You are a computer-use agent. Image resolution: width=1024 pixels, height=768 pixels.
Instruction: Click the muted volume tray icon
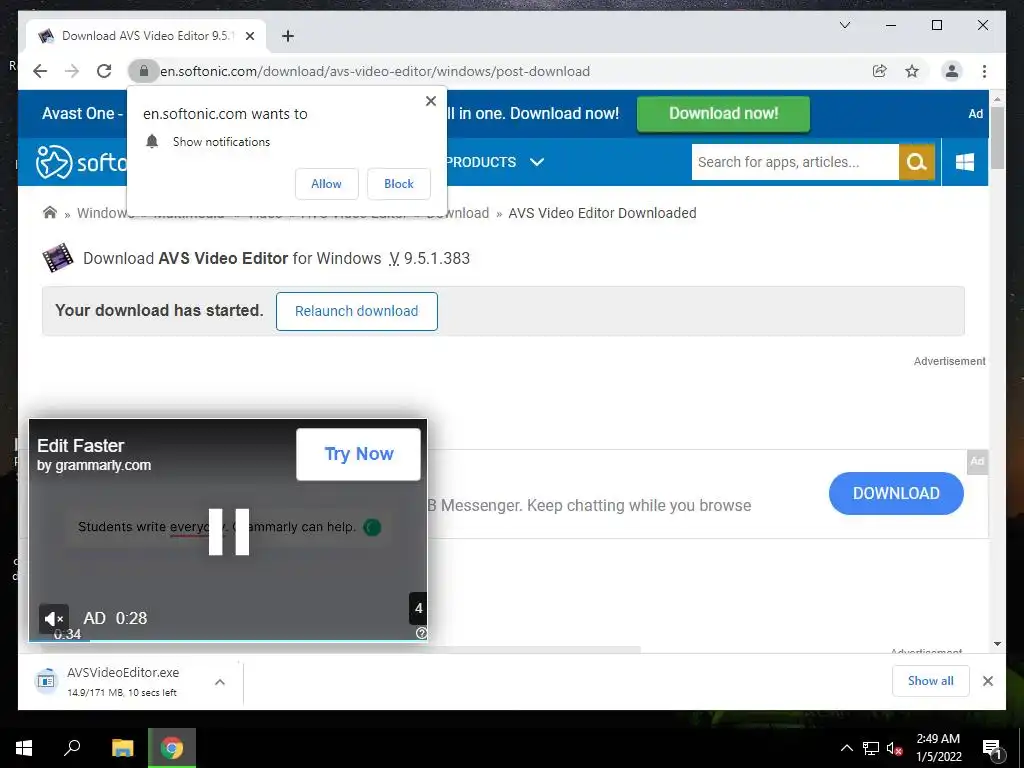point(894,748)
